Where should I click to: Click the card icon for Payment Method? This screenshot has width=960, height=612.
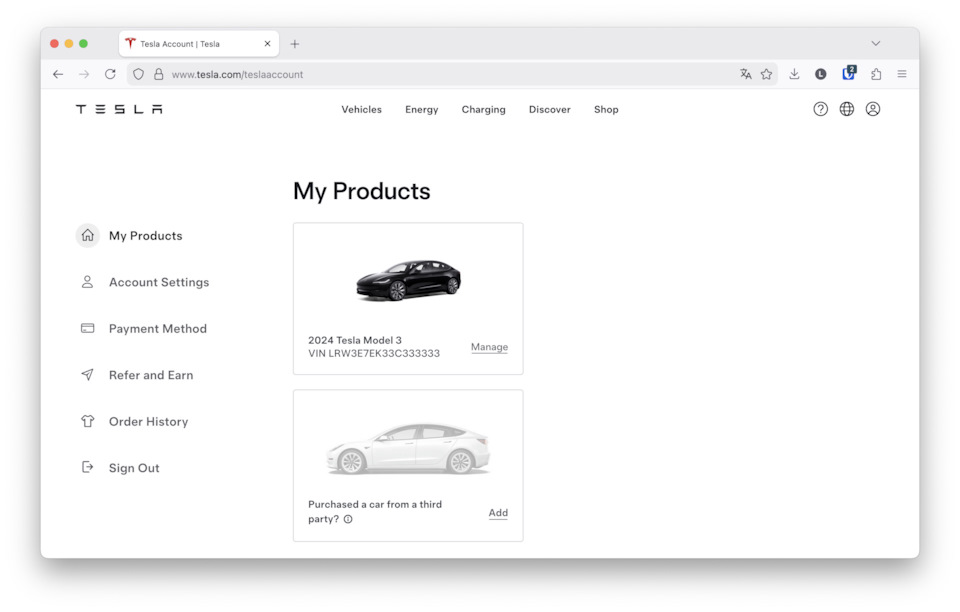(88, 328)
